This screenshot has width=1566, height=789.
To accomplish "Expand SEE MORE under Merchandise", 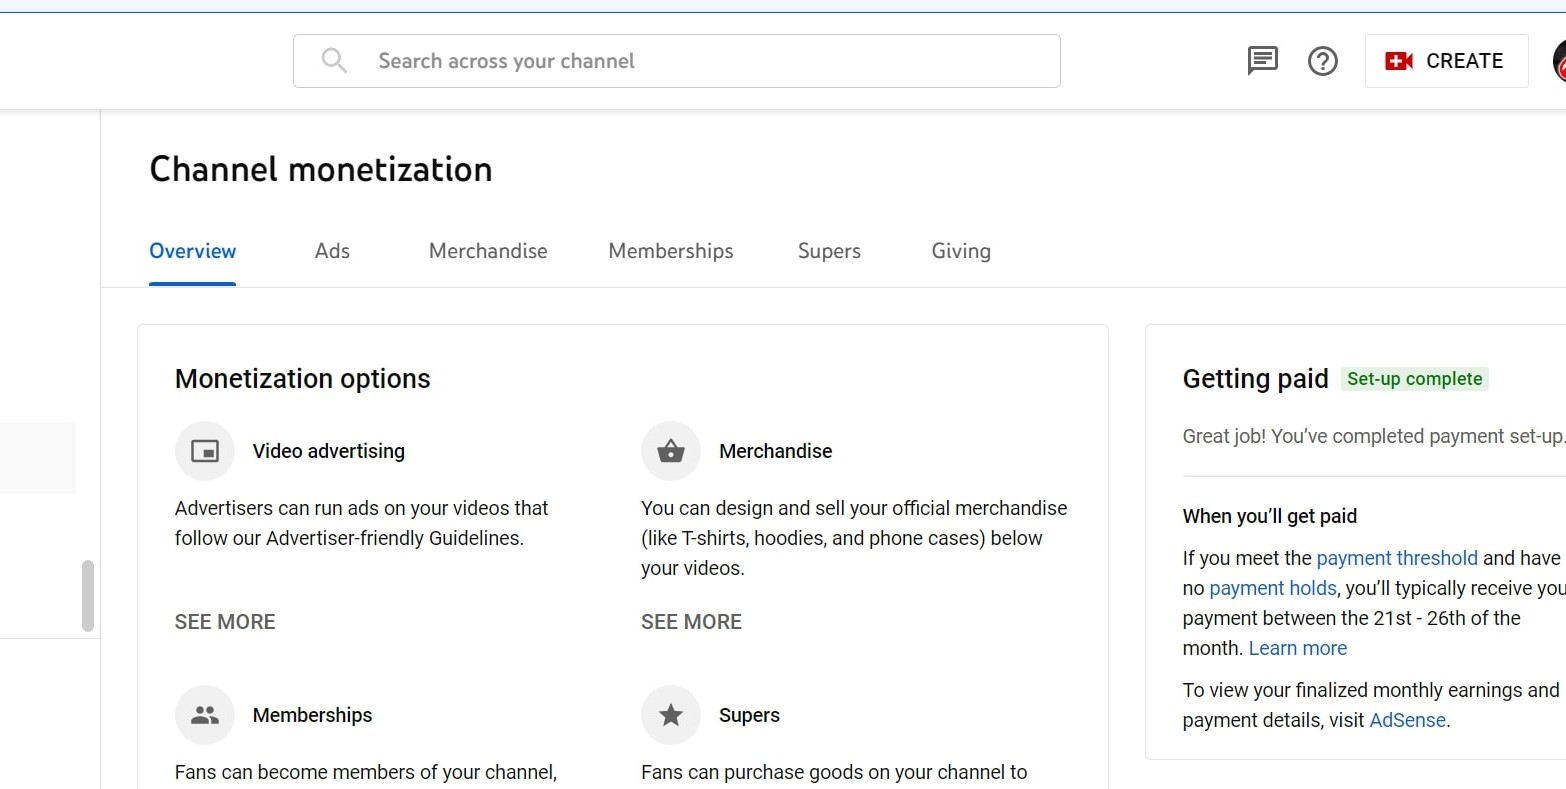I will [x=691, y=622].
